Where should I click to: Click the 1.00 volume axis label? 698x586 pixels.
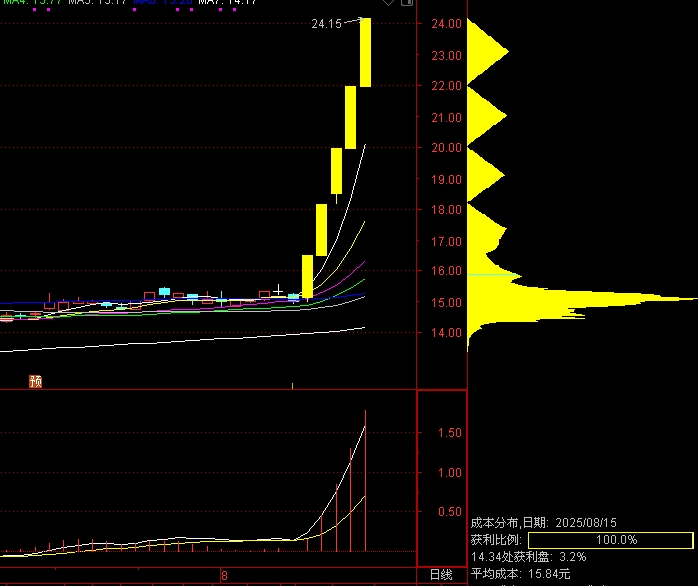coord(450,472)
